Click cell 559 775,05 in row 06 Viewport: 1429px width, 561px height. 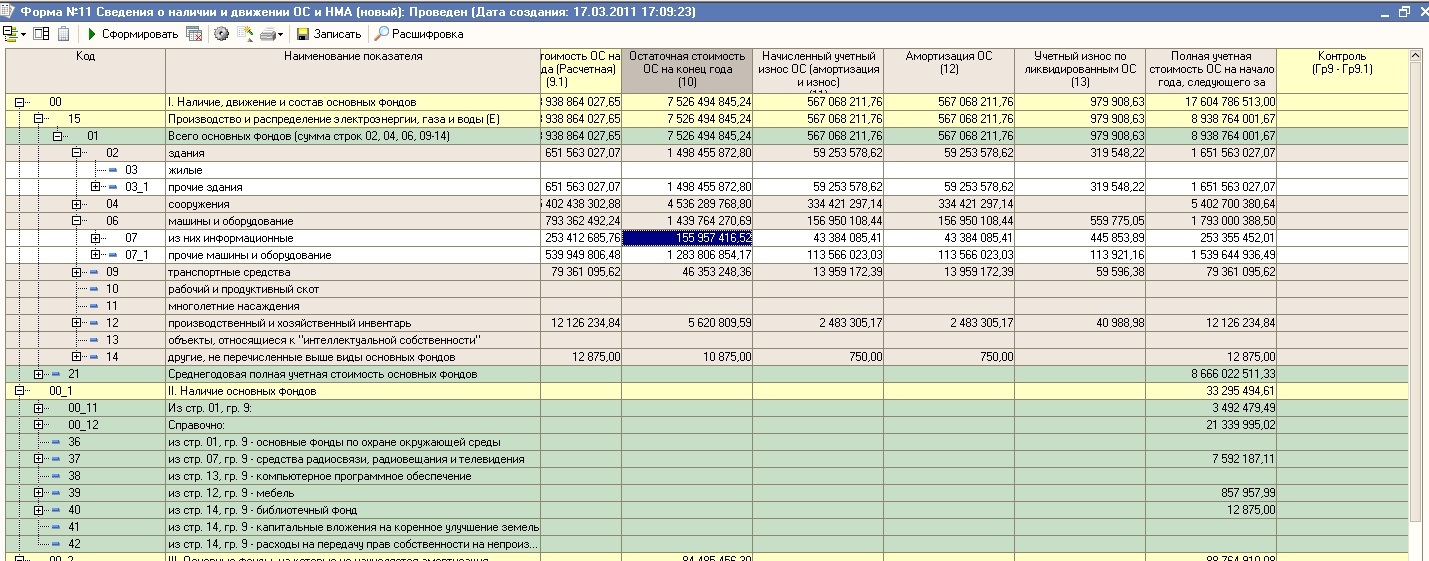(1080, 221)
